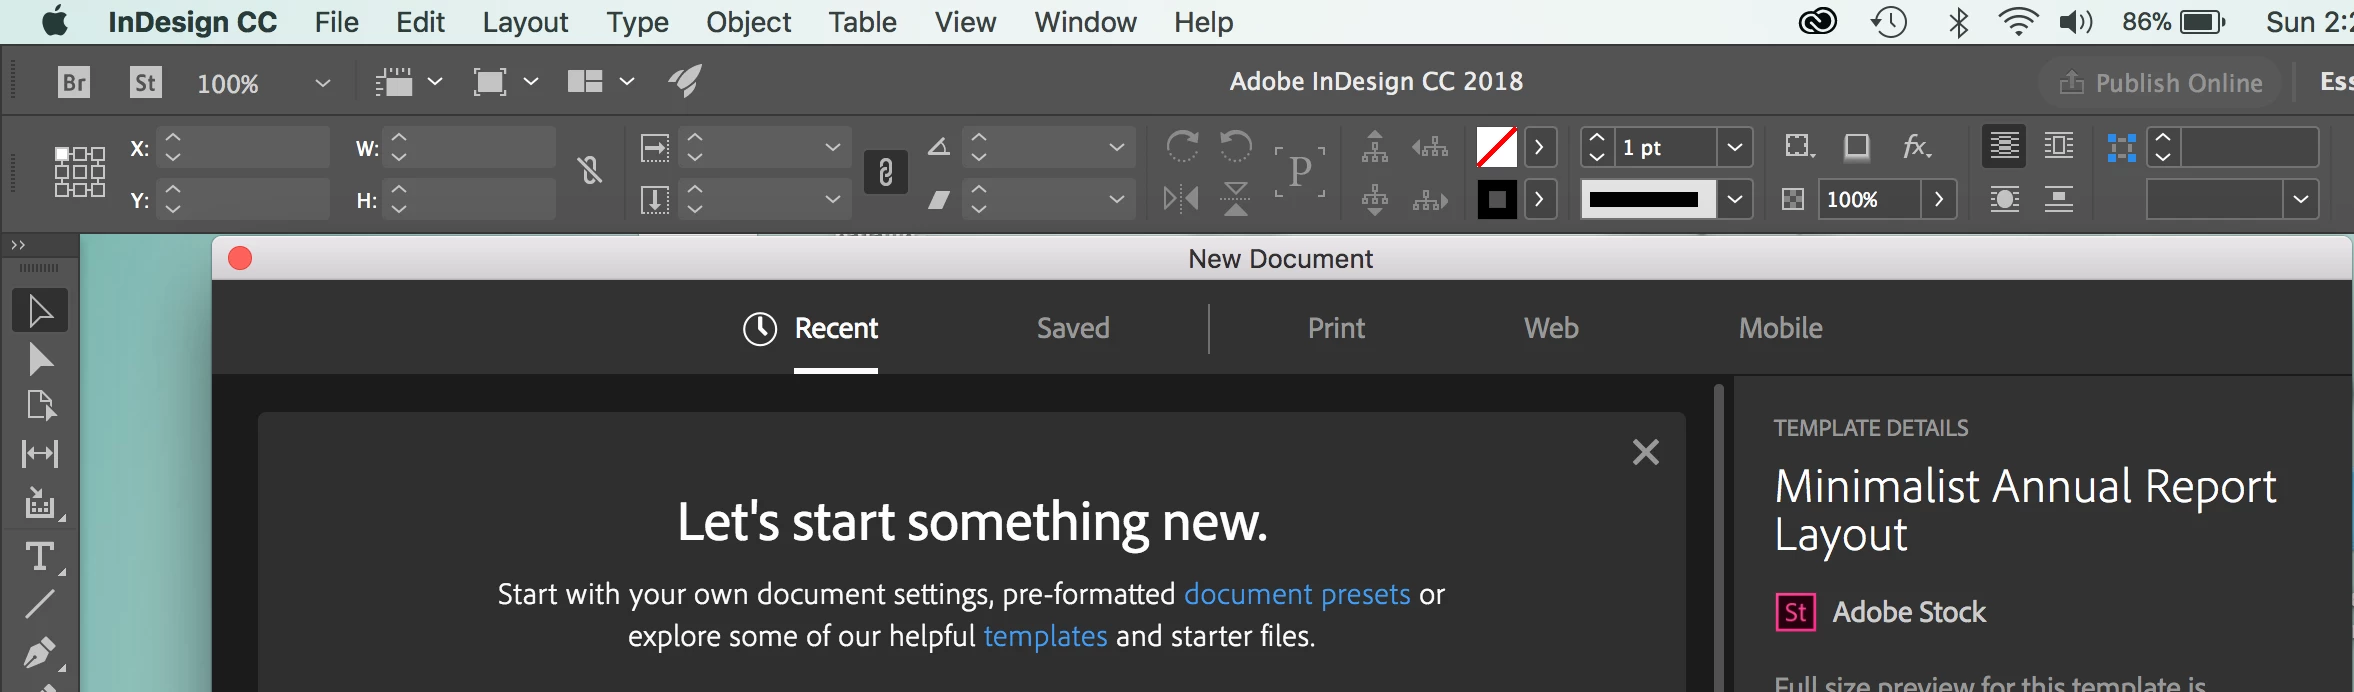The image size is (2354, 692).
Task: Select the Line tool
Action: (40, 604)
